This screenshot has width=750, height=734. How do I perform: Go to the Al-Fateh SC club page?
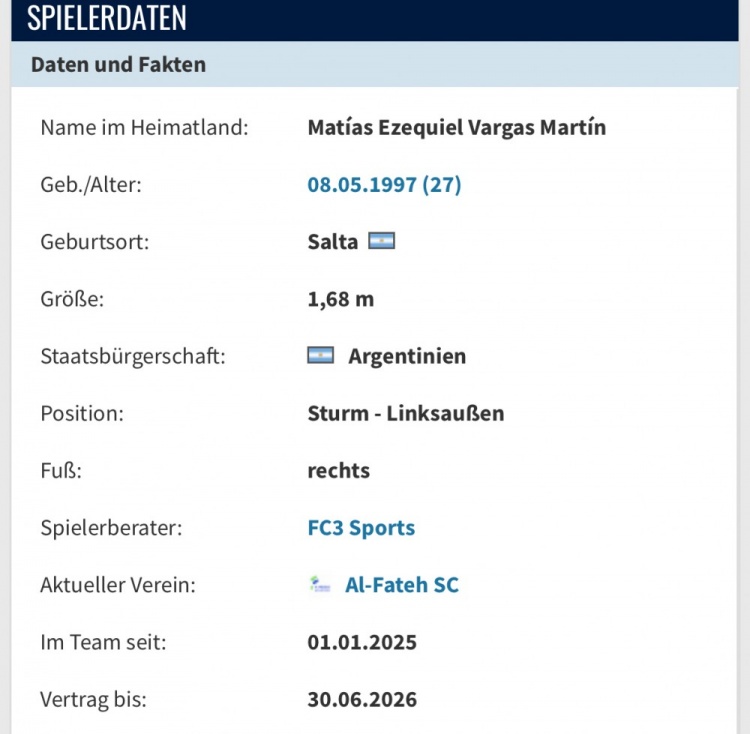(402, 585)
